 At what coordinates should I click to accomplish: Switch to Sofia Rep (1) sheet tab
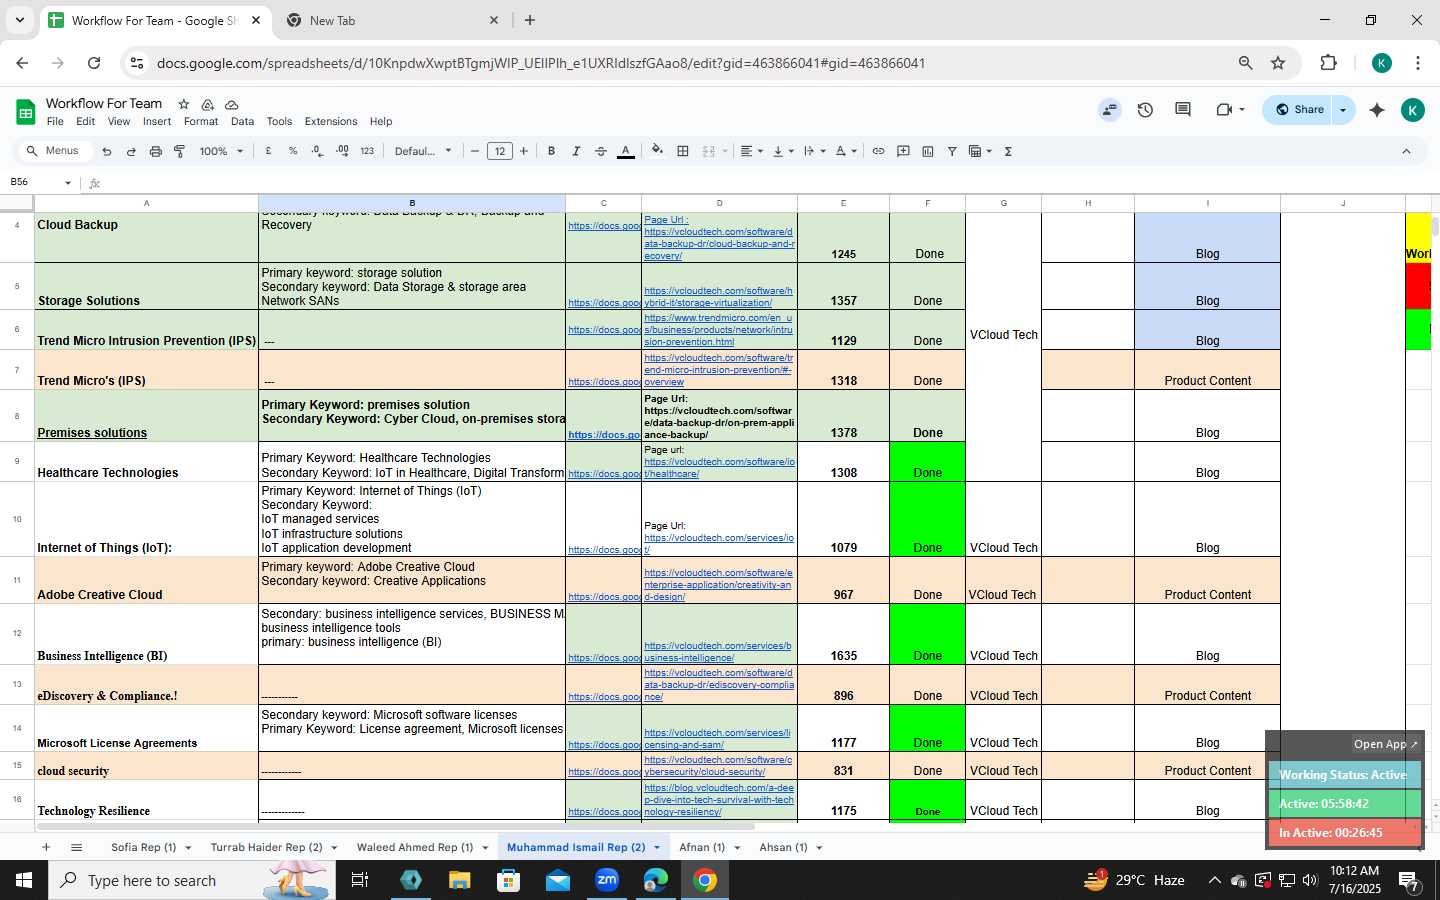click(143, 847)
